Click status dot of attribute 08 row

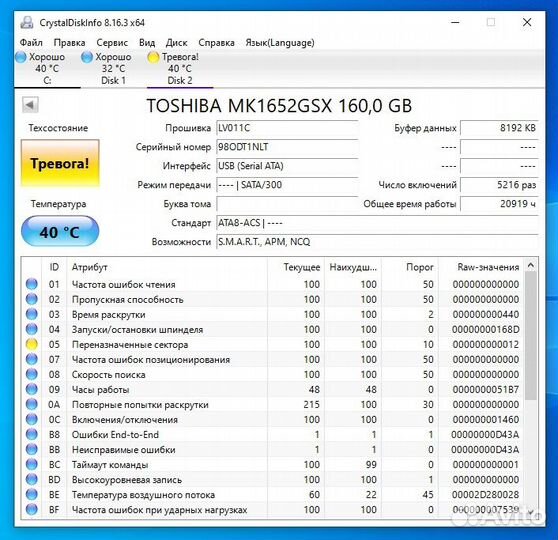coord(32,374)
